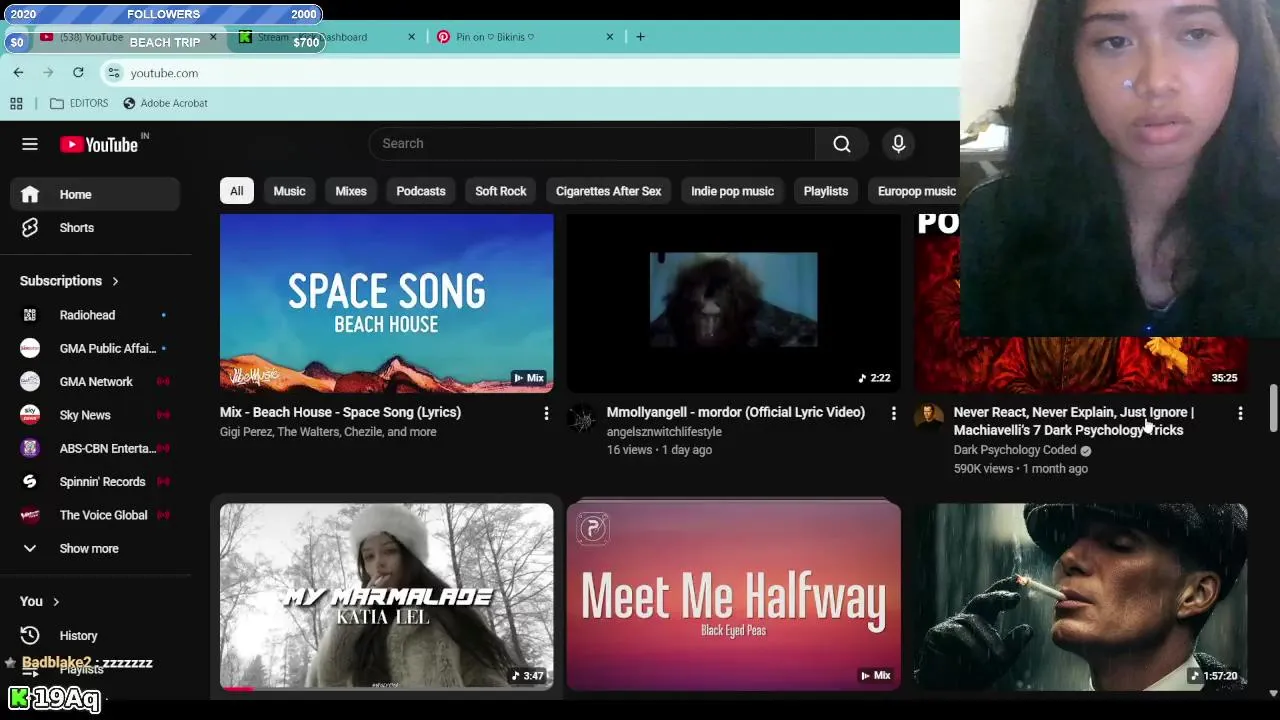Select the Mixes filter chip
This screenshot has width=1280, height=720.
(351, 191)
